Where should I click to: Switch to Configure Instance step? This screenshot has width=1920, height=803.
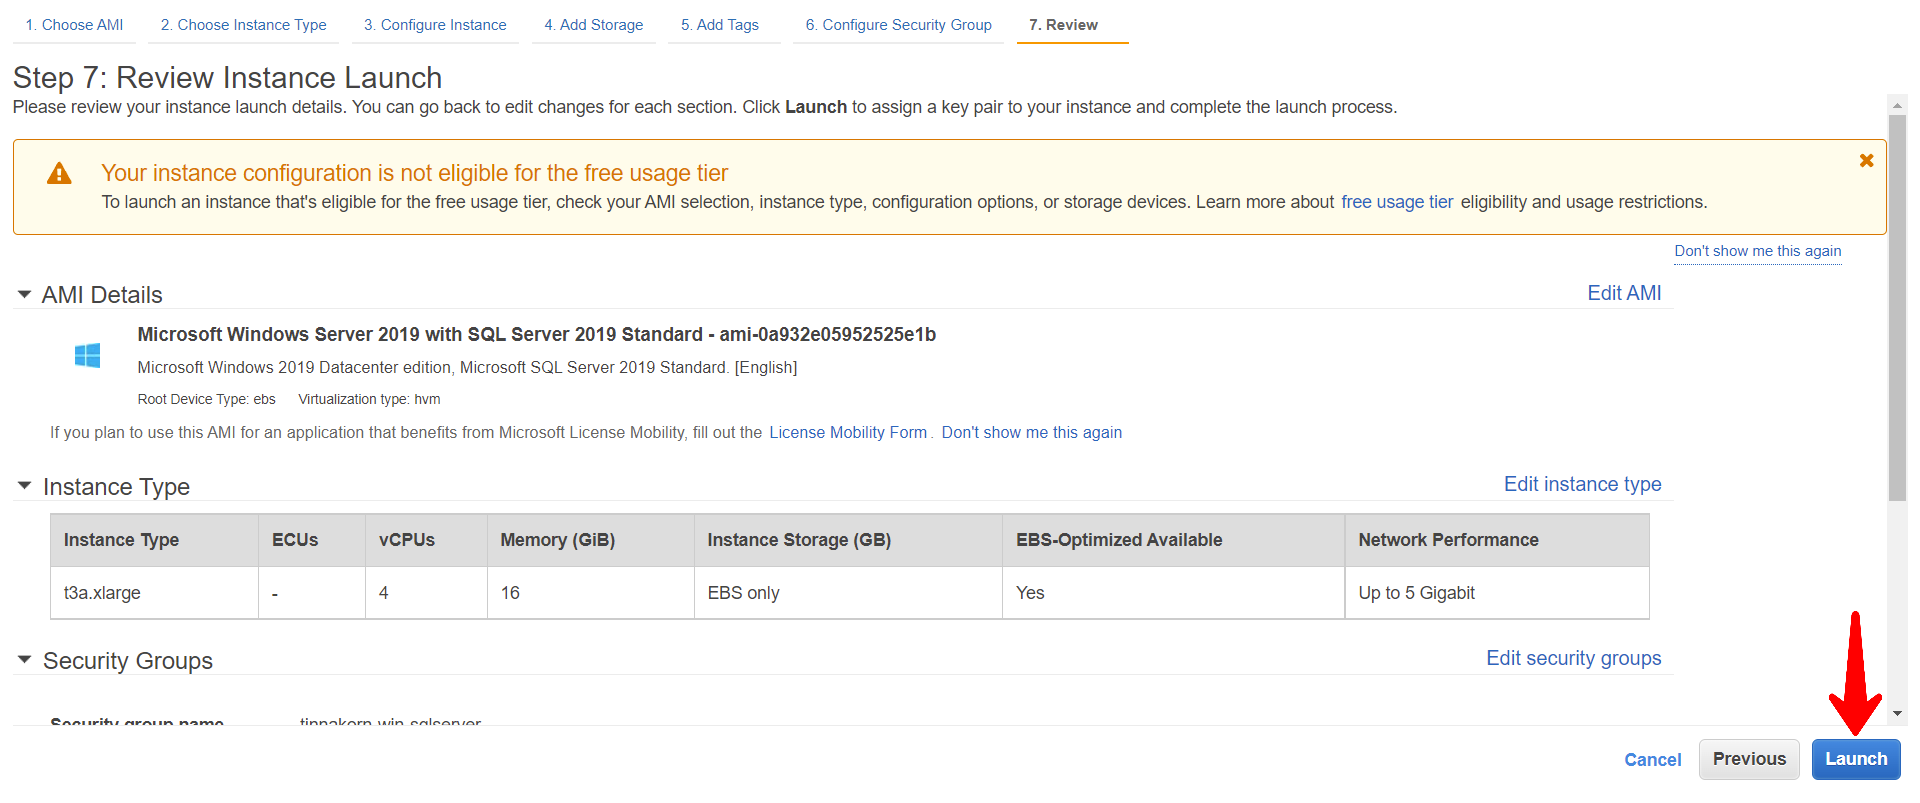point(435,25)
